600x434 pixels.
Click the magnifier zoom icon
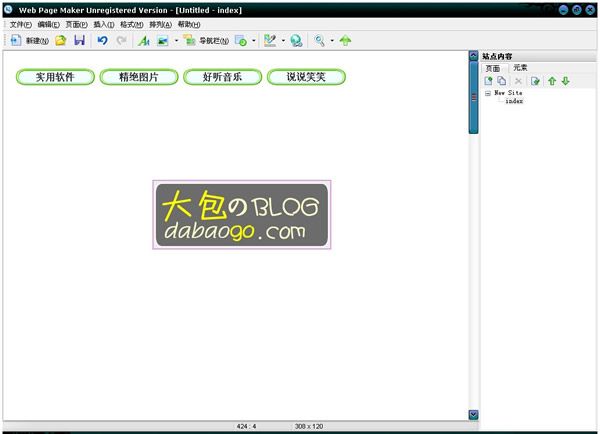coord(319,40)
